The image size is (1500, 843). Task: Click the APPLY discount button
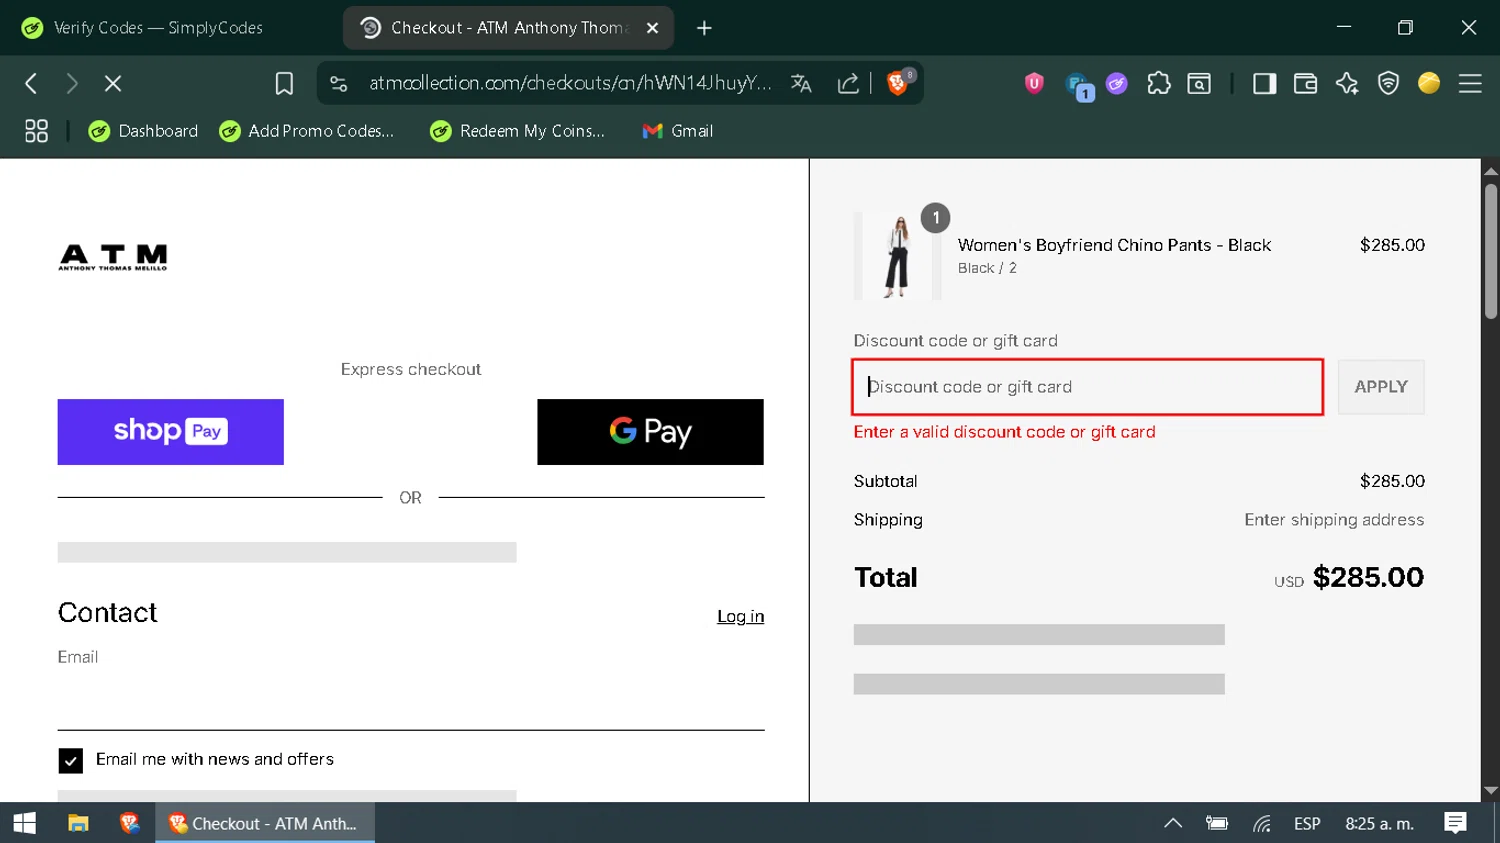1381,387
